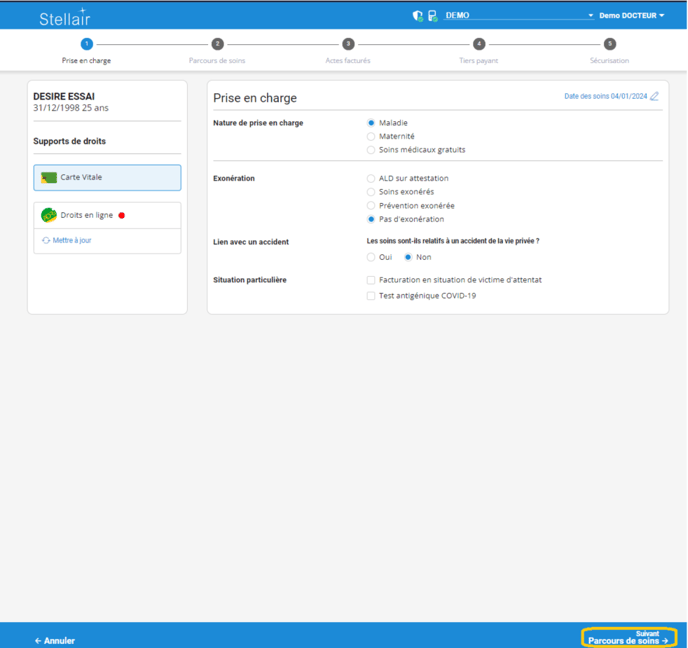The width and height of the screenshot is (688, 648).
Task: Choose ALD sur attestation exoneration
Action: pyautogui.click(x=371, y=179)
